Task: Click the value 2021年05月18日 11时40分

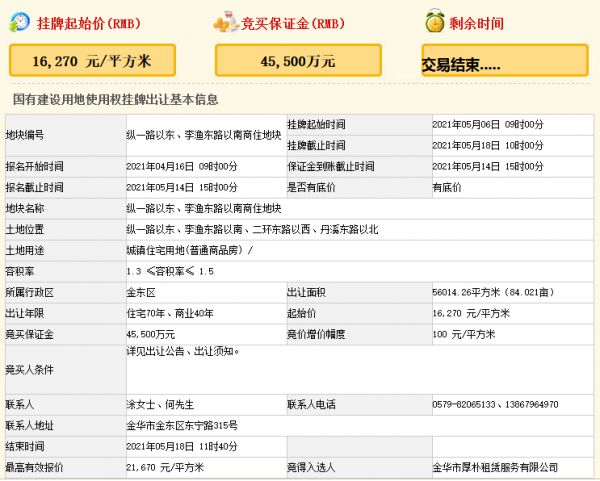Action: coord(182,447)
